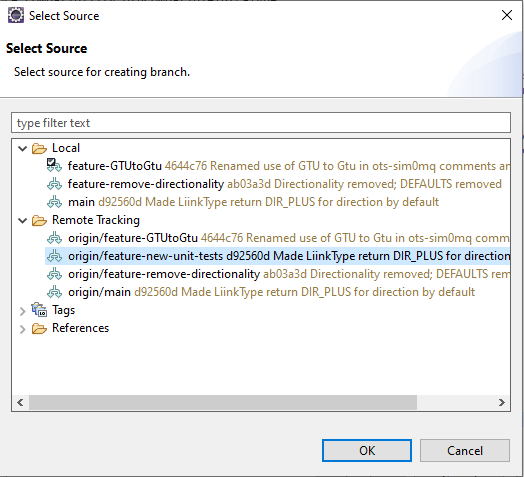The image size is (524, 477).
Task: Focus the type filter text field
Action: pos(261,123)
